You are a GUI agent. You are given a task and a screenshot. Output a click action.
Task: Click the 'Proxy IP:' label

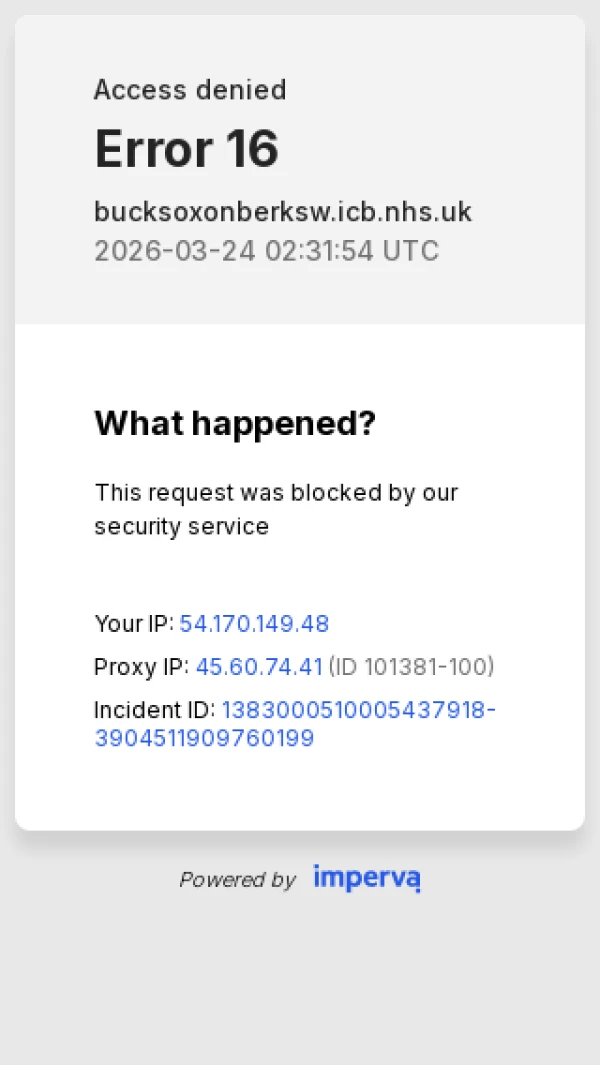point(141,667)
